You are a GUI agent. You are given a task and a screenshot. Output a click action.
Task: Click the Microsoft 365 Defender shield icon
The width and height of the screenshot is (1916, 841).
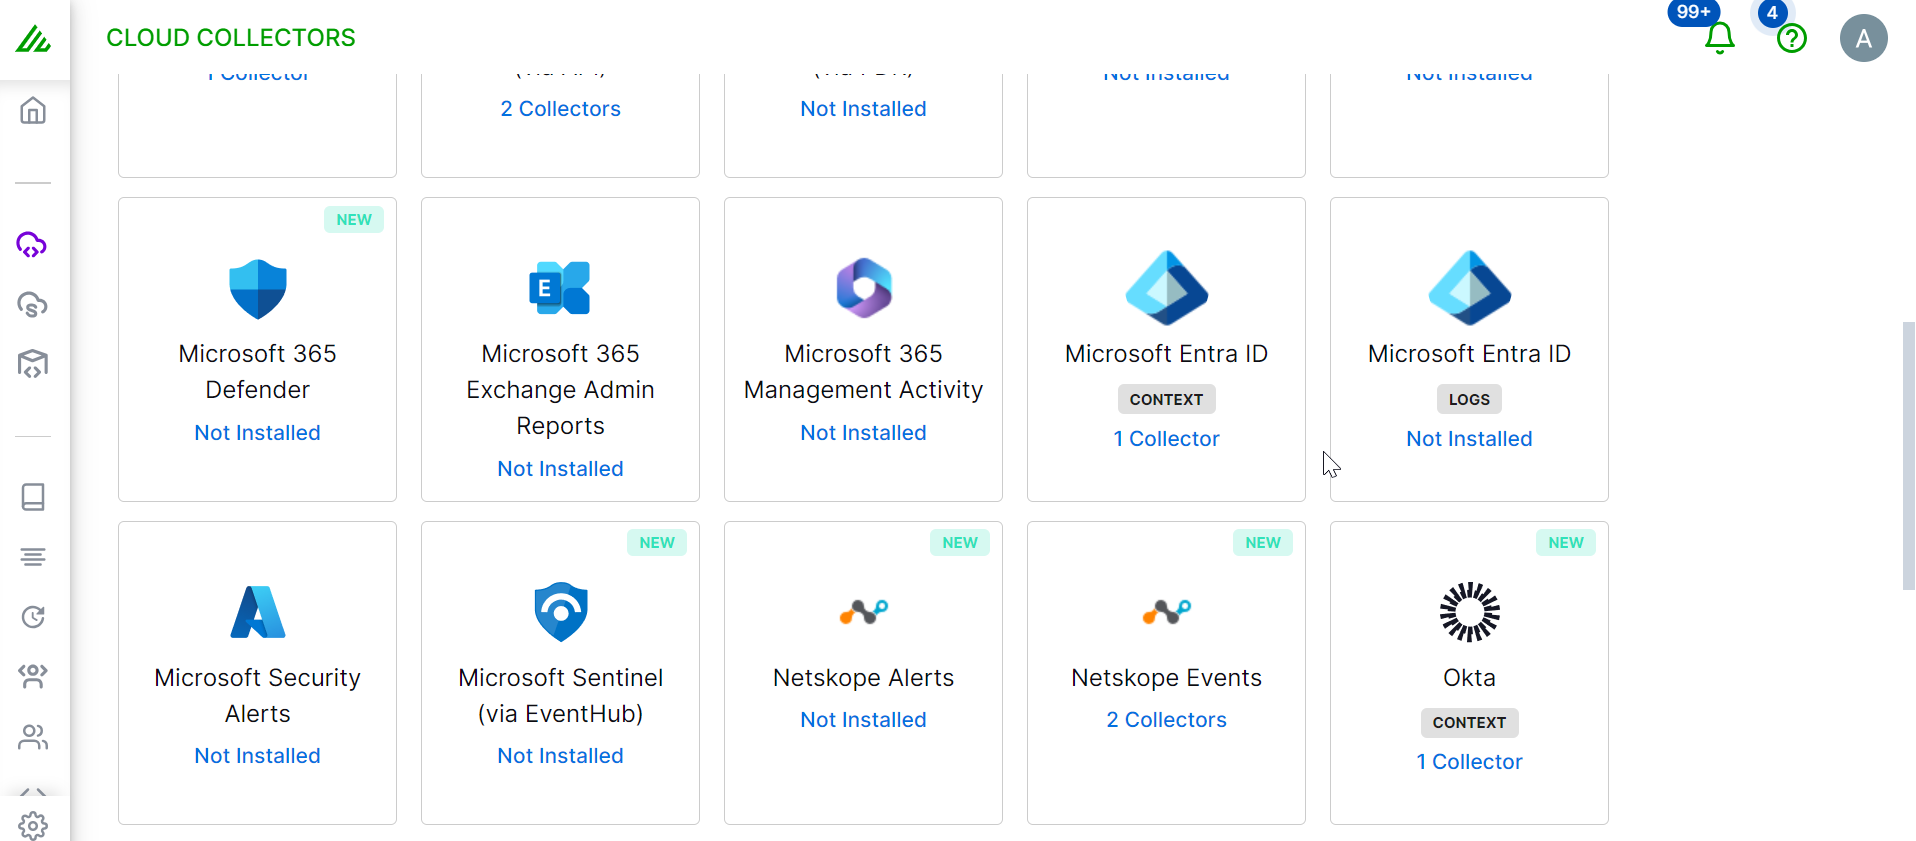[x=258, y=289]
